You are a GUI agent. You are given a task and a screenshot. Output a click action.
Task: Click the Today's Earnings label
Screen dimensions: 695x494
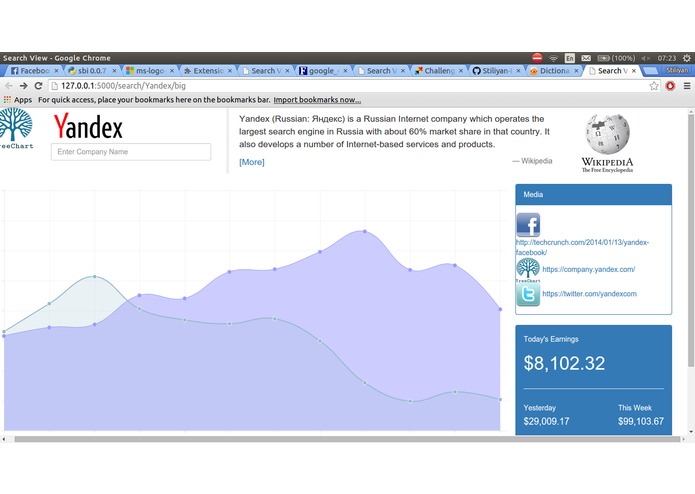(551, 339)
